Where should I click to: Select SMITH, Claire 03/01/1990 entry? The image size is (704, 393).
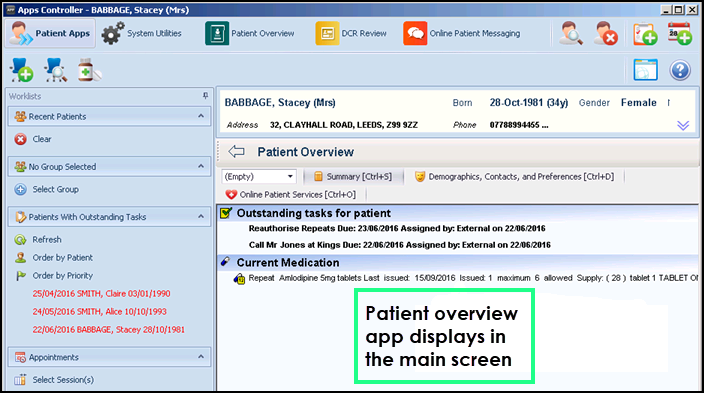[x=101, y=294]
